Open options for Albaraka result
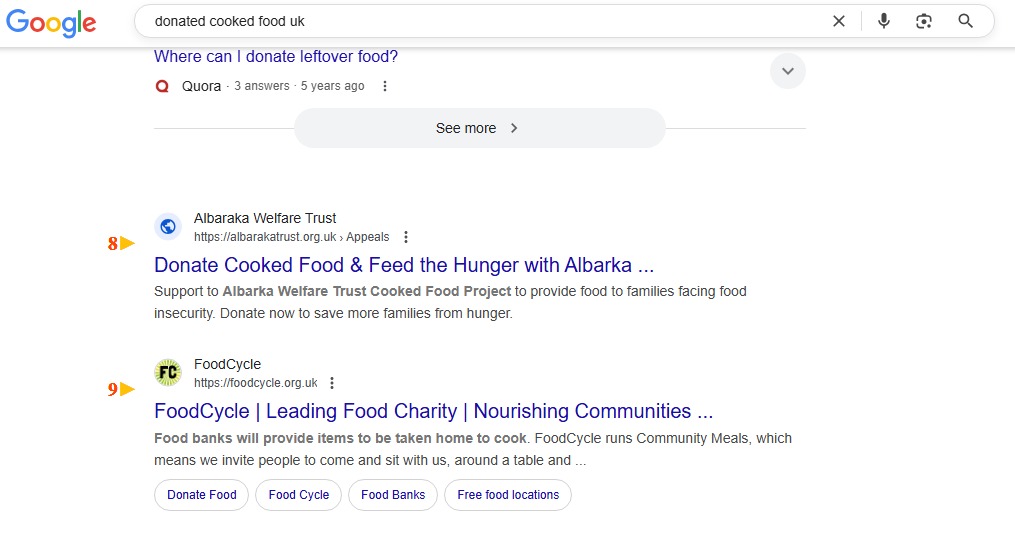 pos(406,237)
